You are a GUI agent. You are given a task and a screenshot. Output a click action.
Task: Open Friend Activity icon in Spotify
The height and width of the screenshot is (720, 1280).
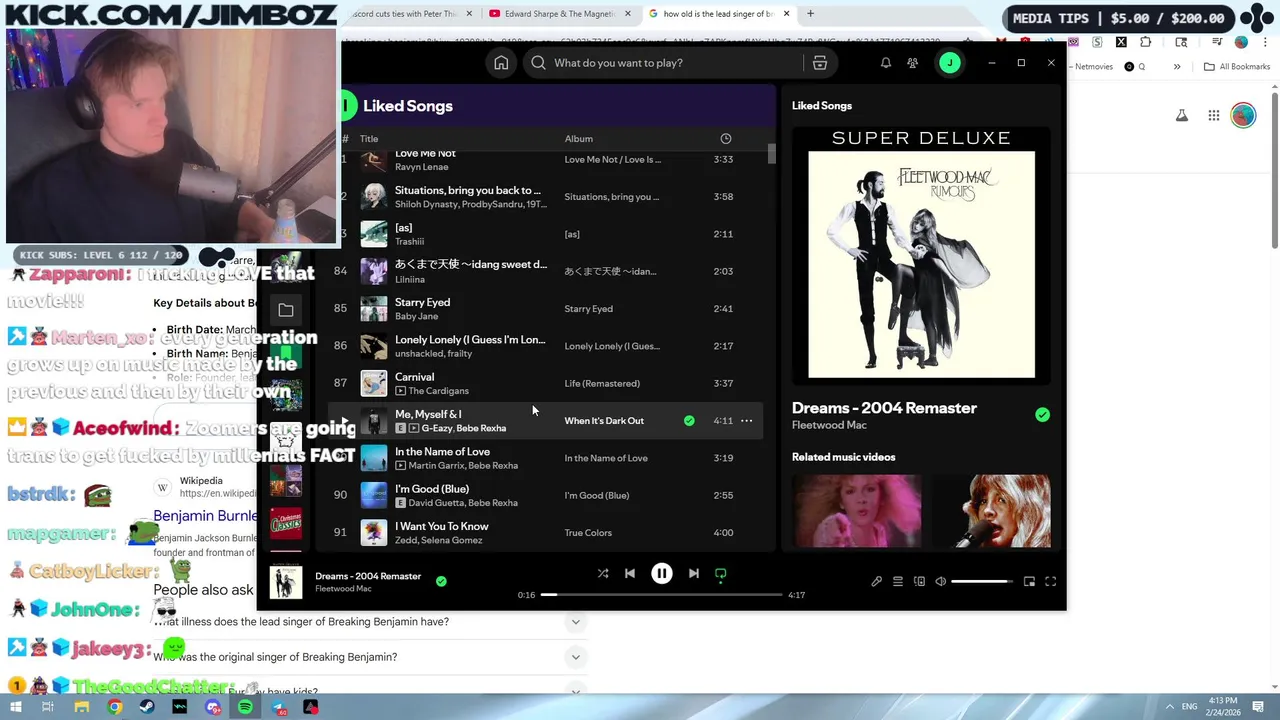913,63
